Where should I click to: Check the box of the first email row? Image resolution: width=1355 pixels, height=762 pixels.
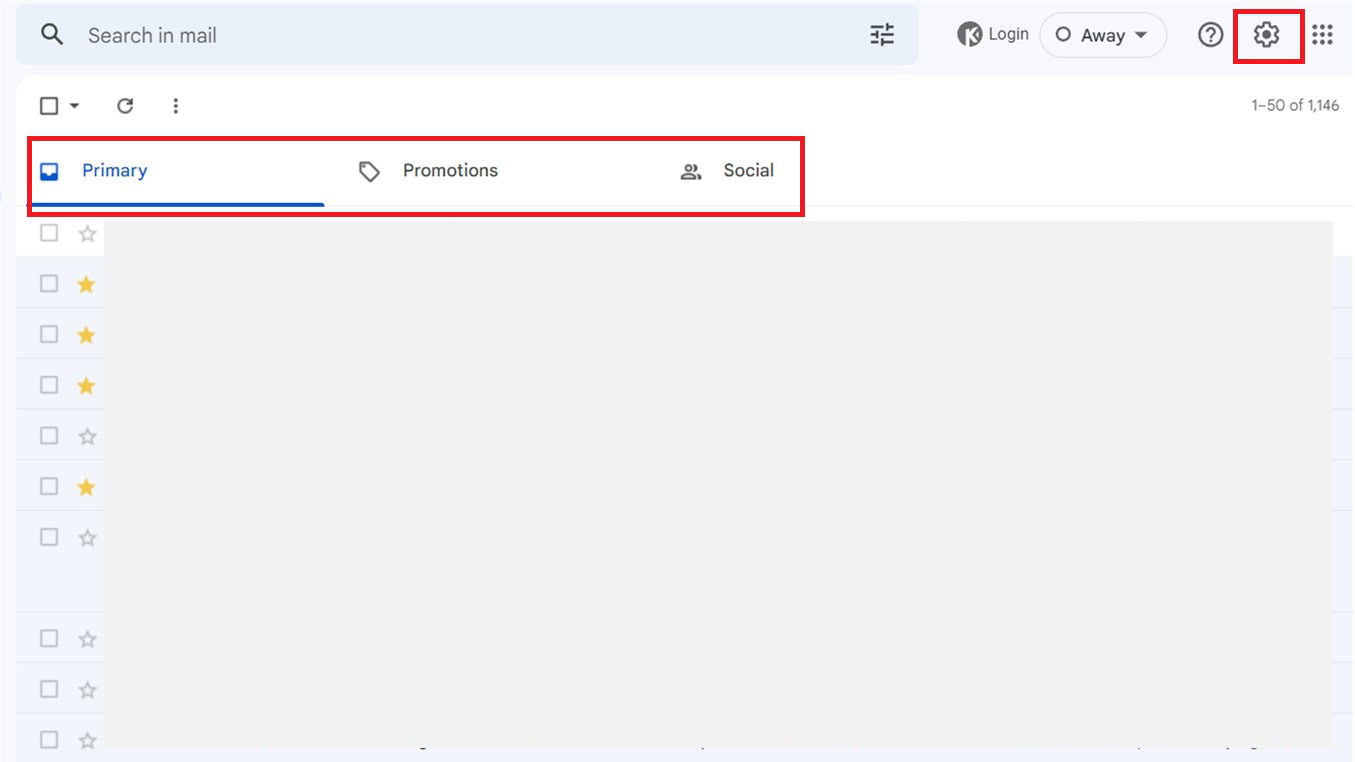[x=49, y=233]
